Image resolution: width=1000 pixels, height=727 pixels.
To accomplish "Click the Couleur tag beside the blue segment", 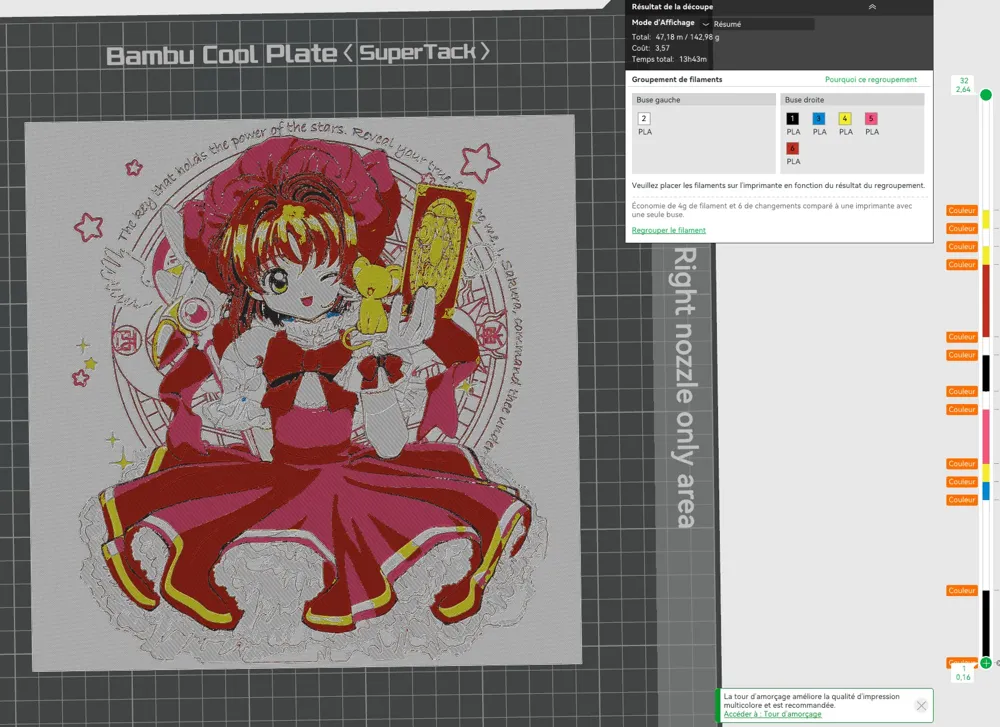I will 962,500.
